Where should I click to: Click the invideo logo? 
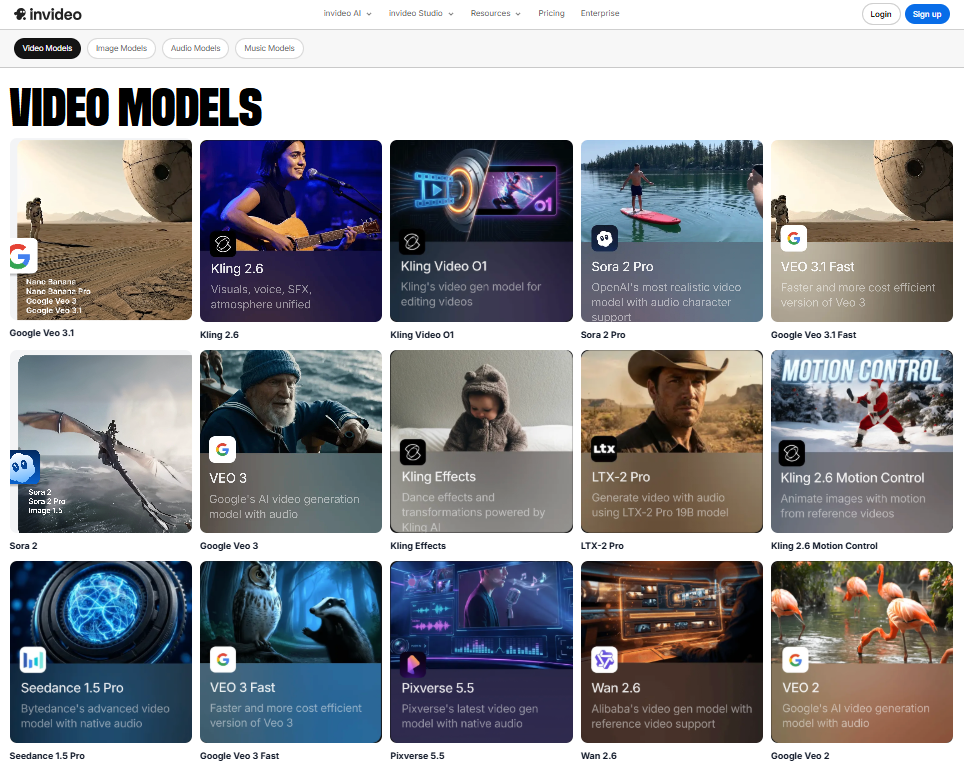pyautogui.click(x=47, y=14)
